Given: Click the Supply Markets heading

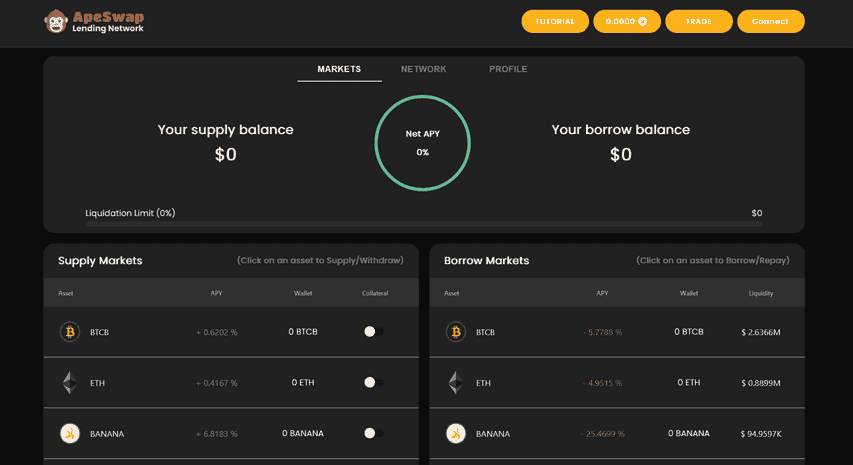Looking at the screenshot, I should pos(100,261).
